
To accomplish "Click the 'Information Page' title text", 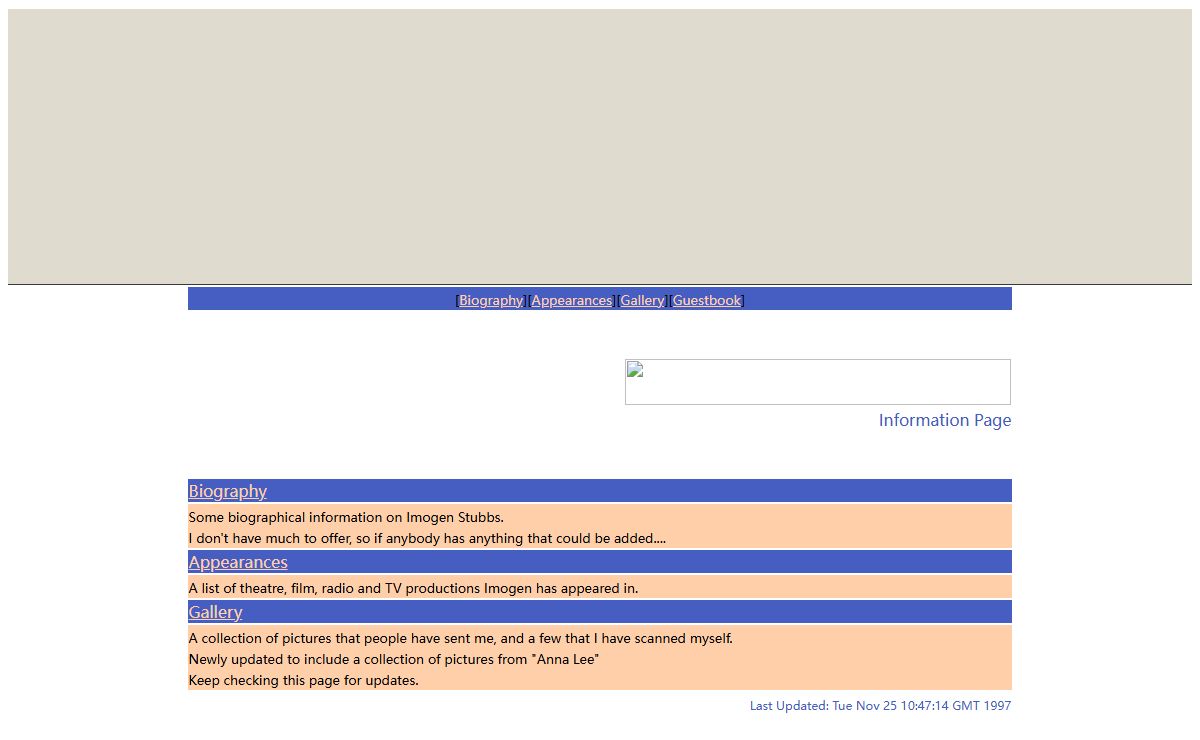I will tap(945, 420).
